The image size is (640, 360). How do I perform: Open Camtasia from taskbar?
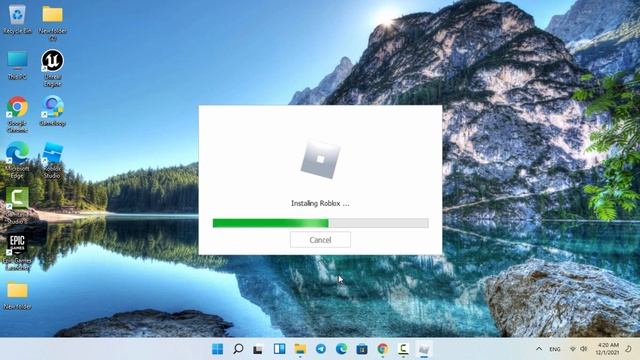403,349
